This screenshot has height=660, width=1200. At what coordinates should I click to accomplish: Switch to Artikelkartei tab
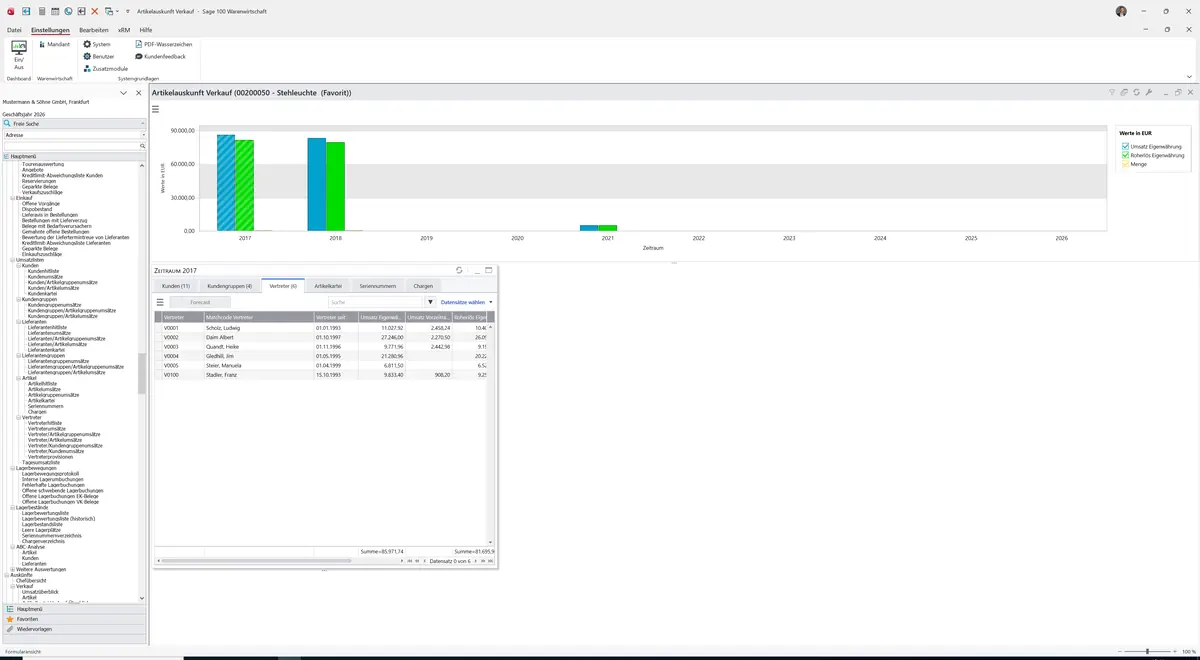click(328, 286)
